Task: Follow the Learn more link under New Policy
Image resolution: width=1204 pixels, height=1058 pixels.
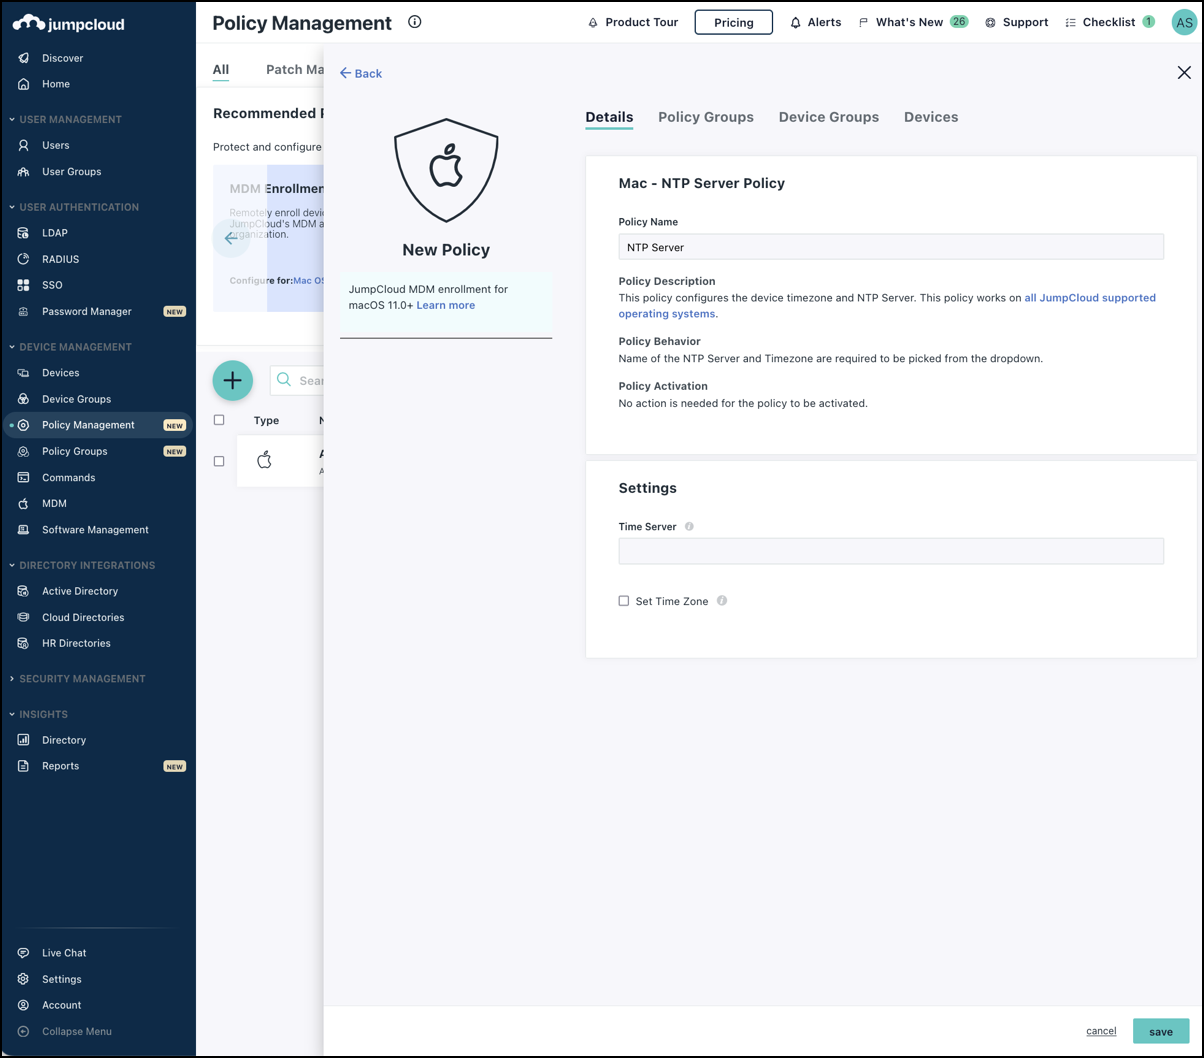Action: [x=445, y=305]
